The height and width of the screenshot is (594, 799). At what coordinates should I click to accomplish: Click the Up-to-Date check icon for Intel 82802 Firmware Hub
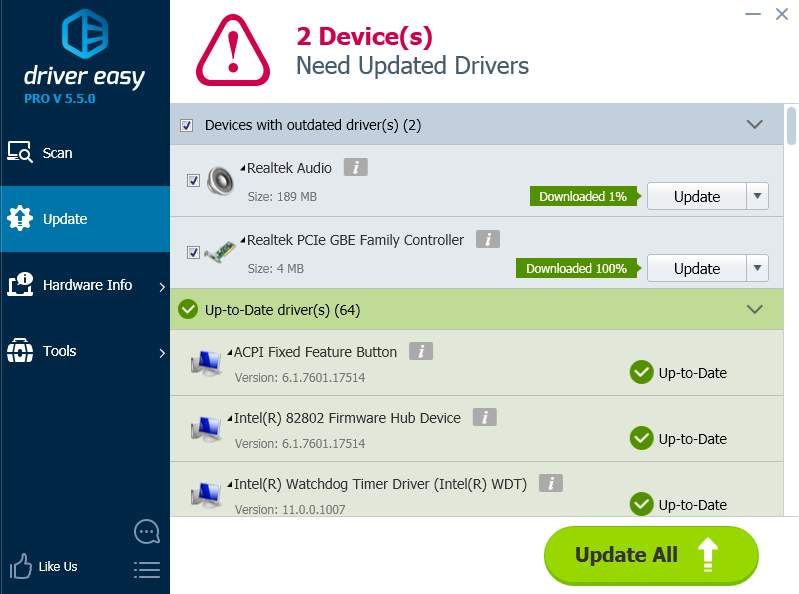pyautogui.click(x=642, y=438)
